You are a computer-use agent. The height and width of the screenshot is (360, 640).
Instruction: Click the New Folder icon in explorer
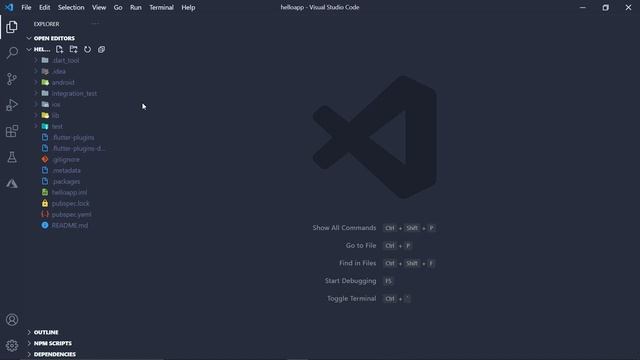coord(73,49)
